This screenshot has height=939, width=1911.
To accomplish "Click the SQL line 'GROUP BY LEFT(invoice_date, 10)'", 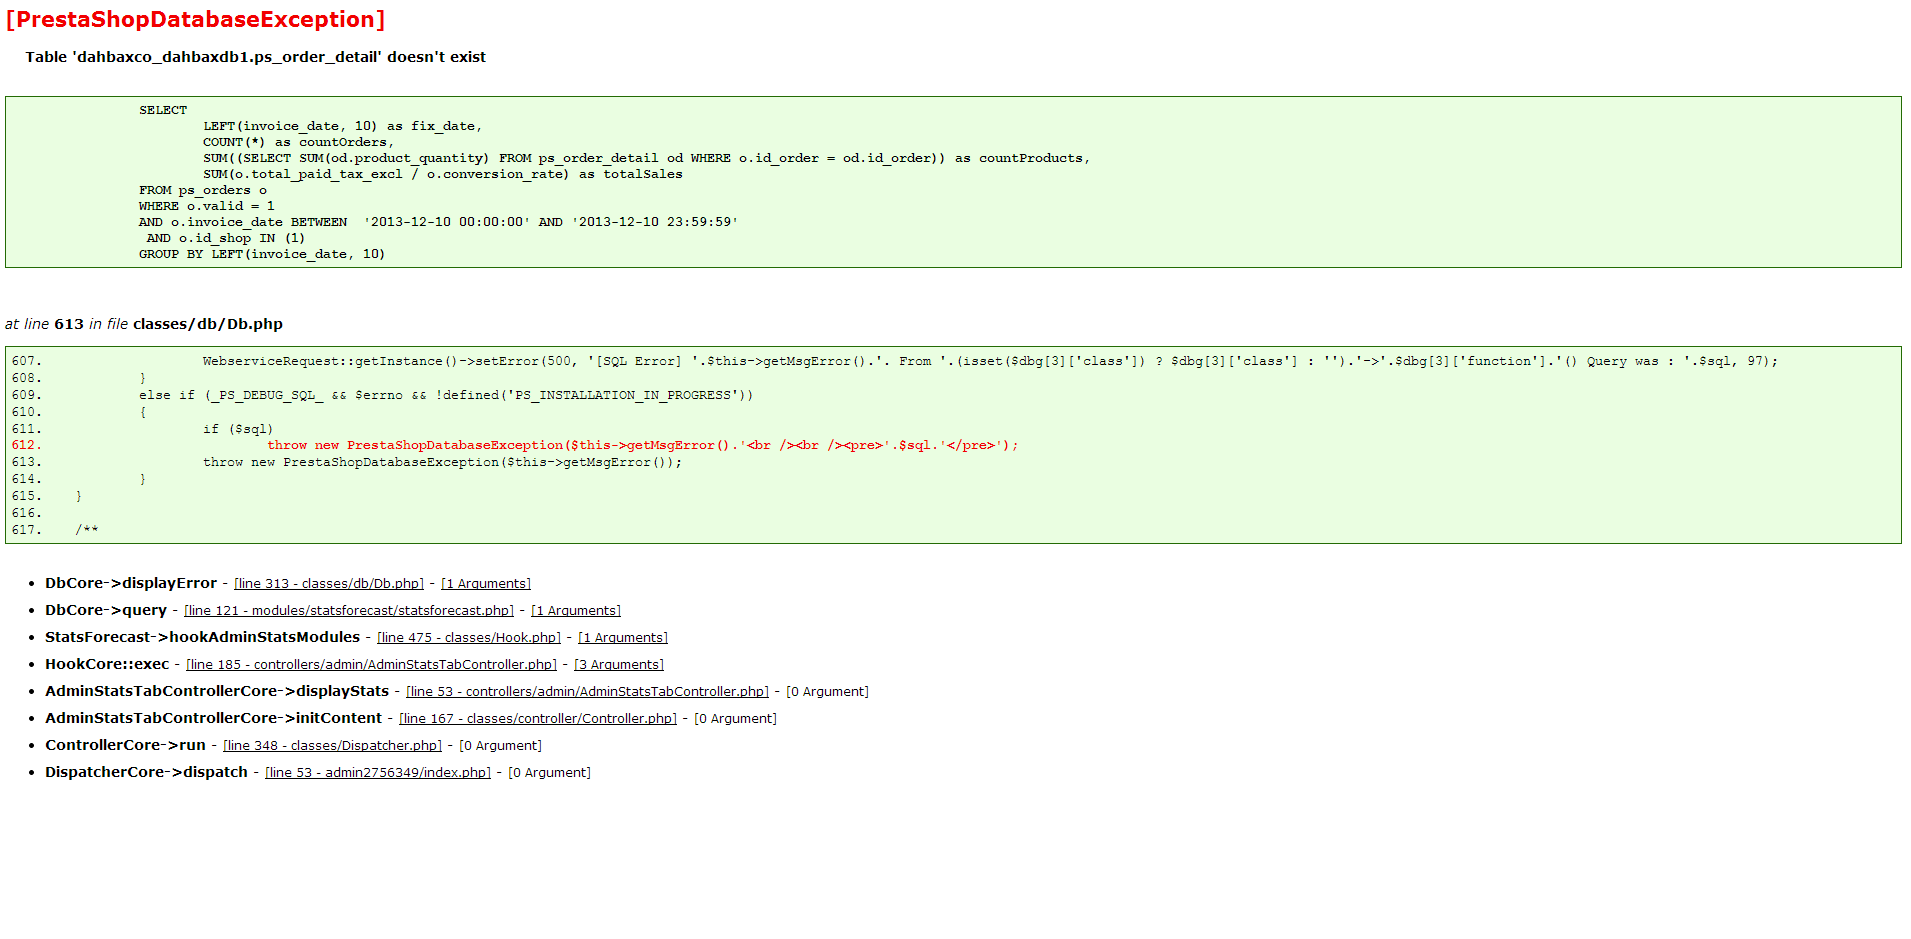I will (x=262, y=255).
